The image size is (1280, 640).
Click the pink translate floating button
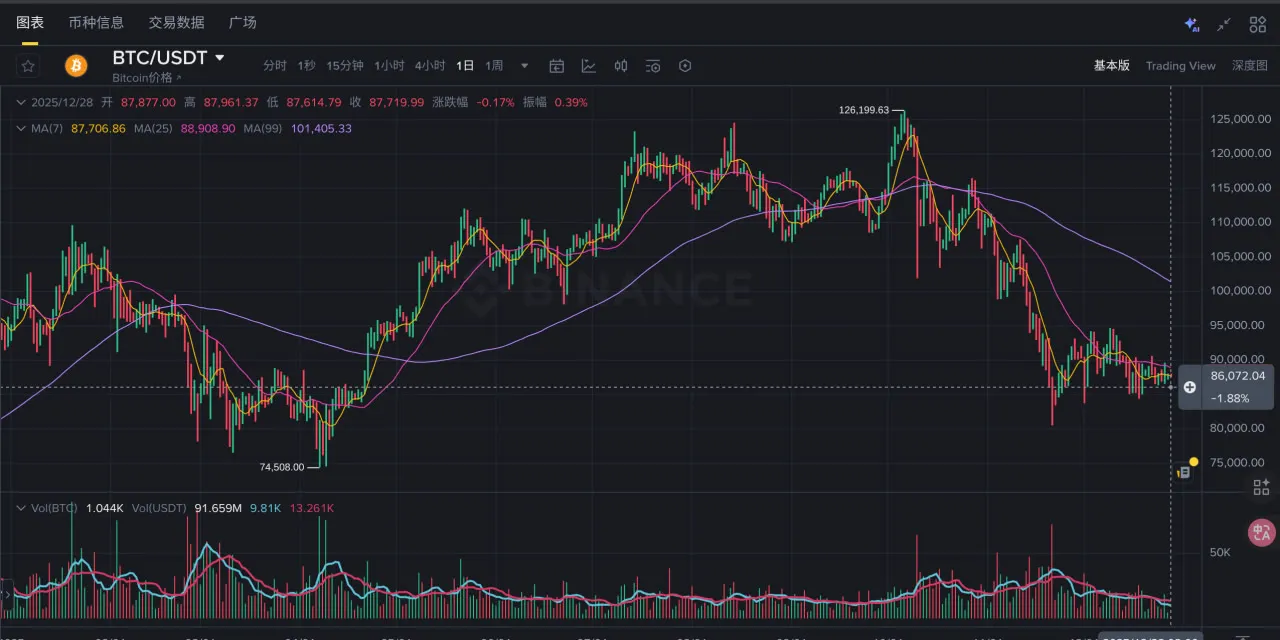click(x=1261, y=533)
